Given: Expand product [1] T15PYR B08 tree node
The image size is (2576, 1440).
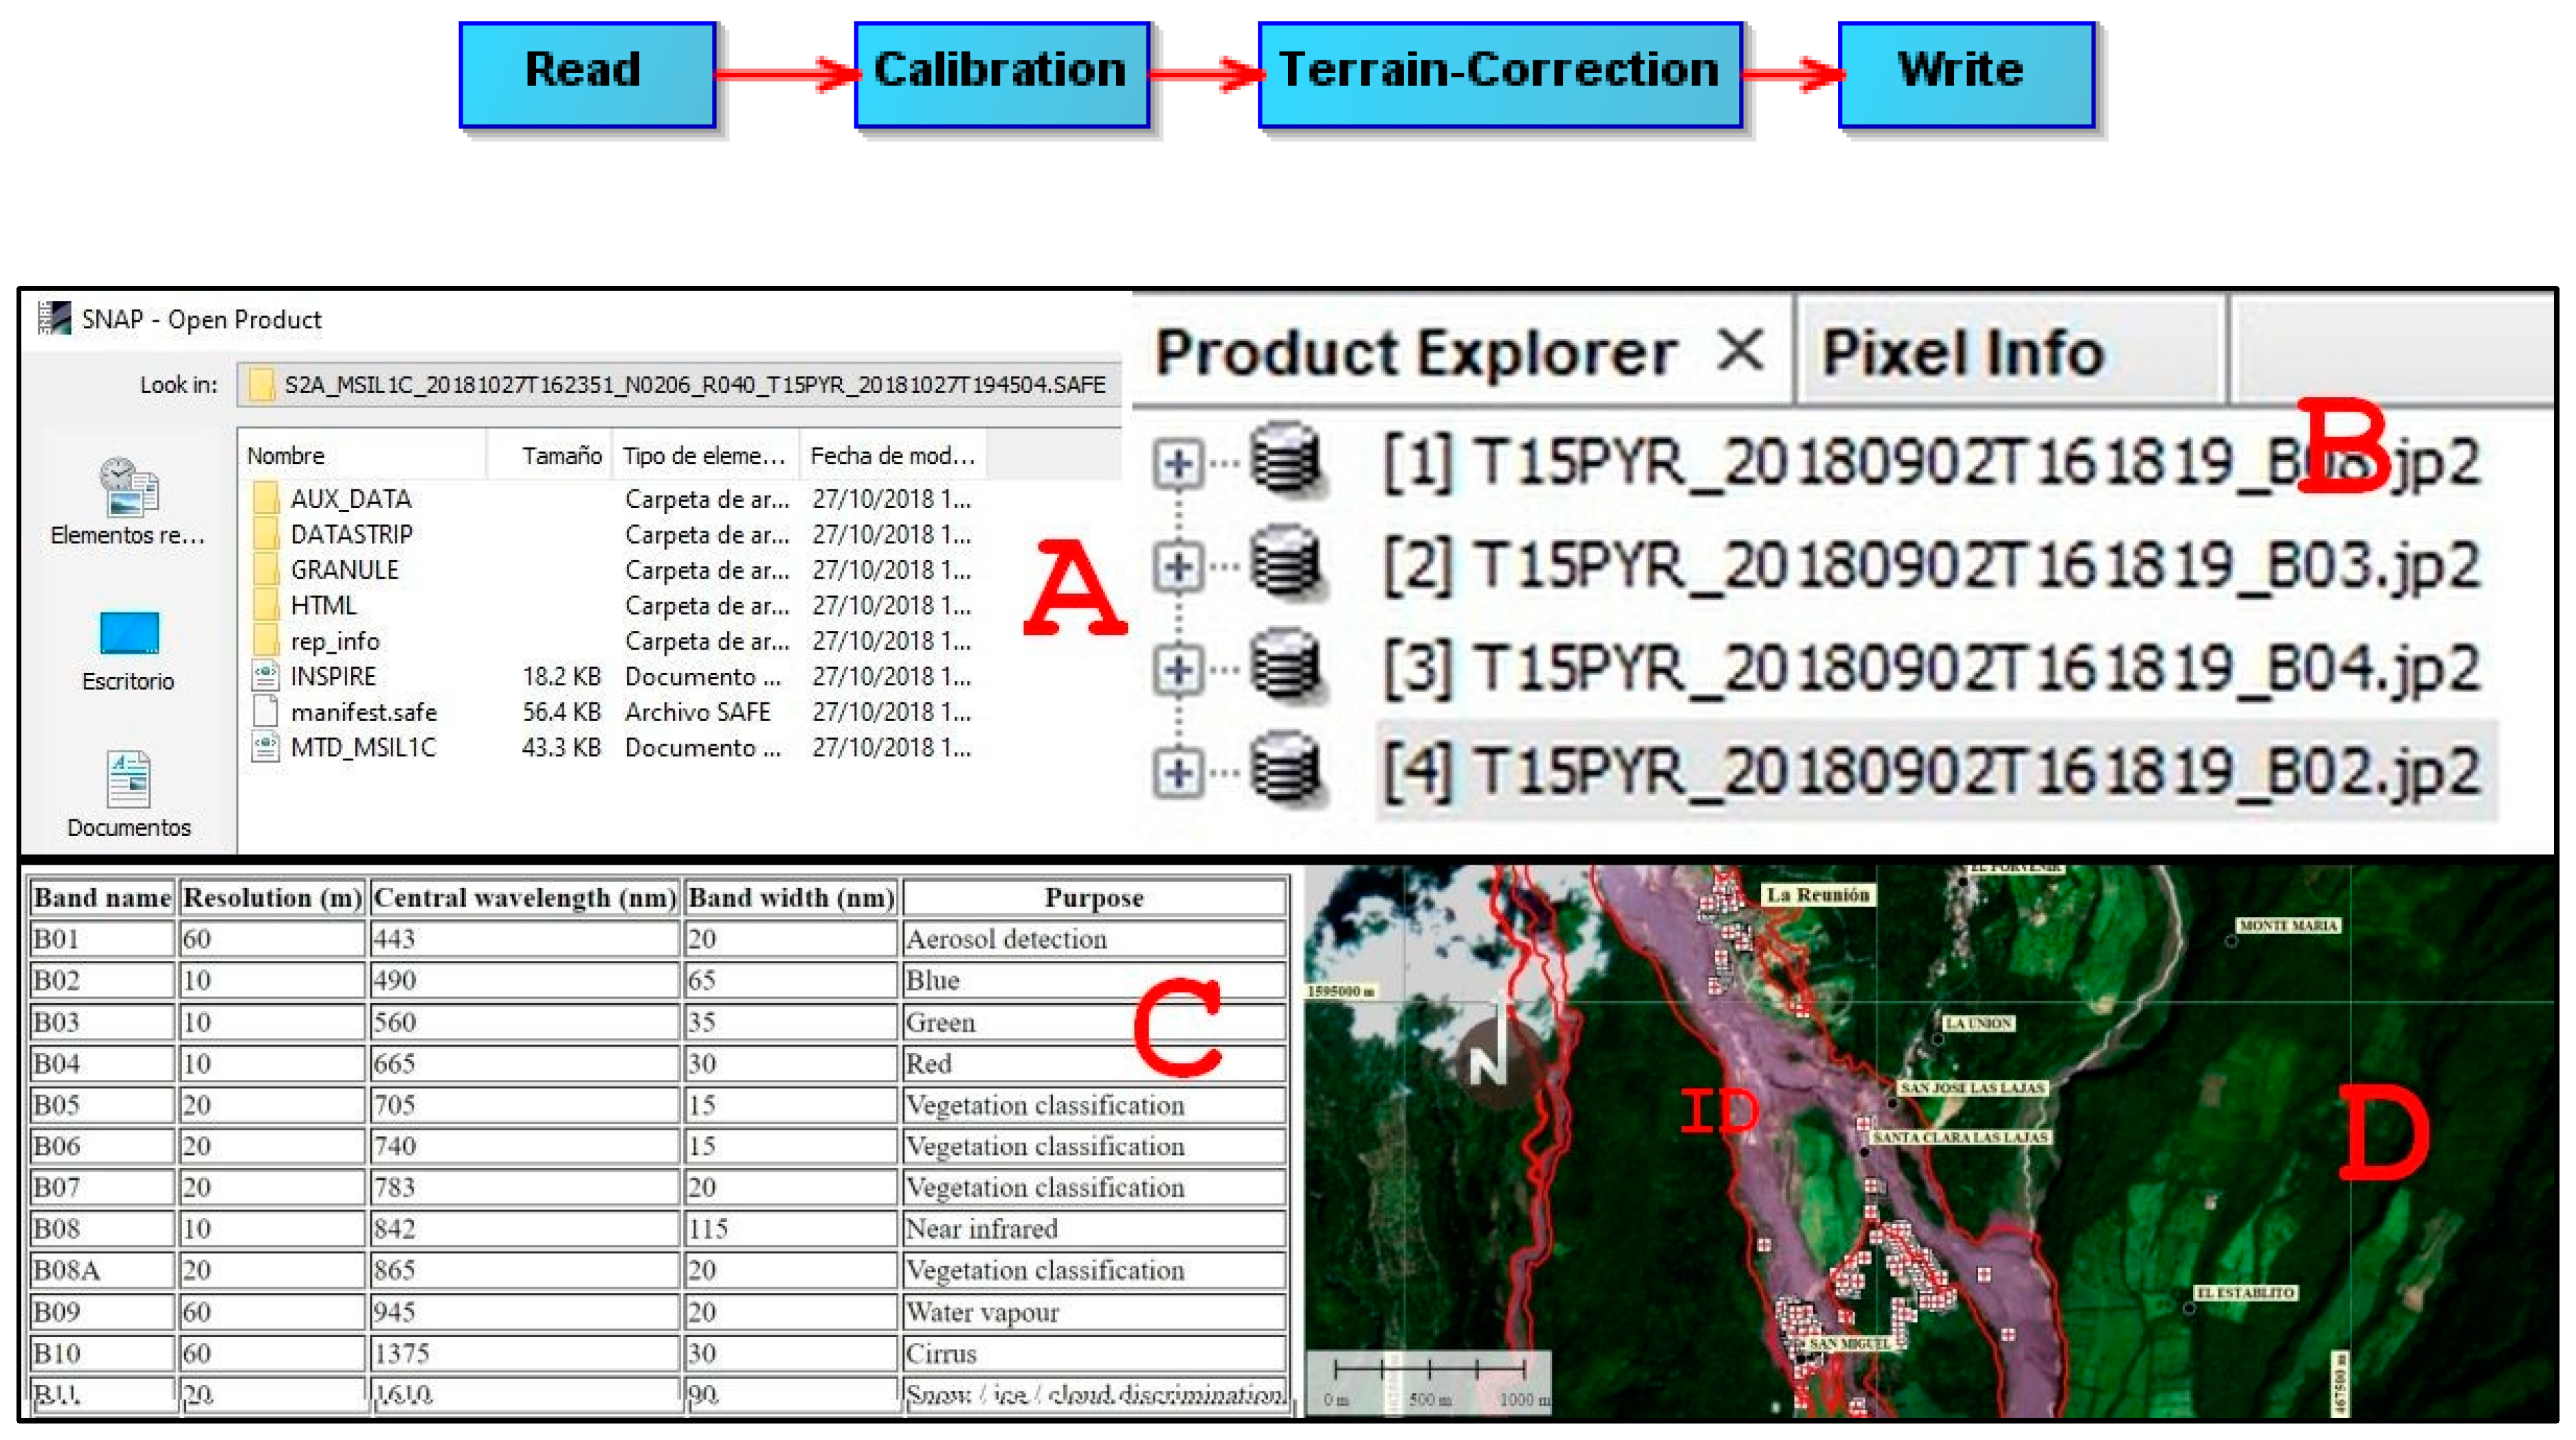Looking at the screenshot, I should (1178, 463).
